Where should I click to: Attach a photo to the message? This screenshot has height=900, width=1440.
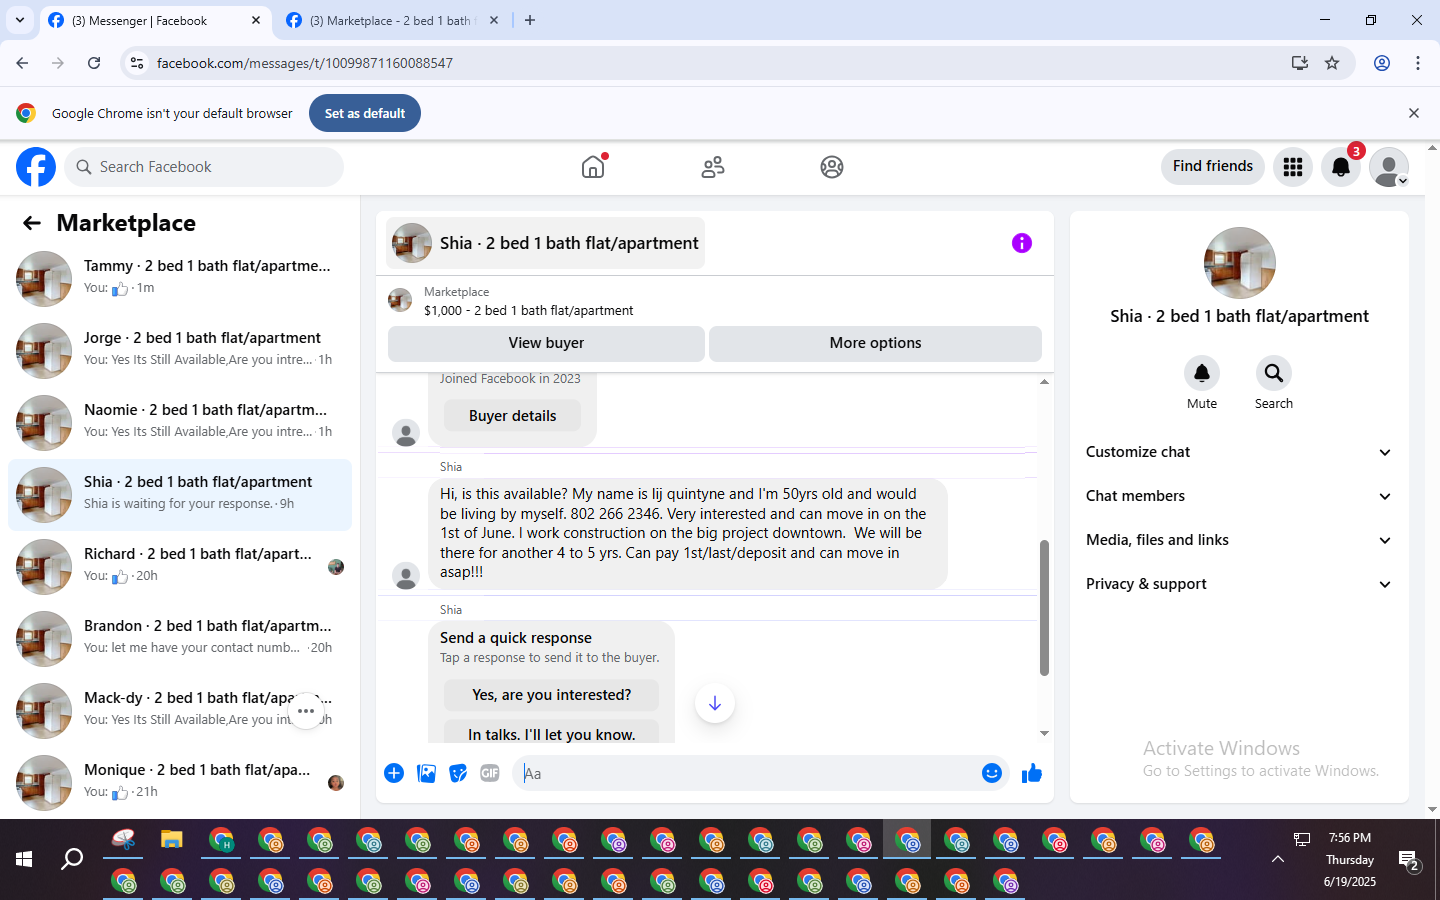coord(426,773)
